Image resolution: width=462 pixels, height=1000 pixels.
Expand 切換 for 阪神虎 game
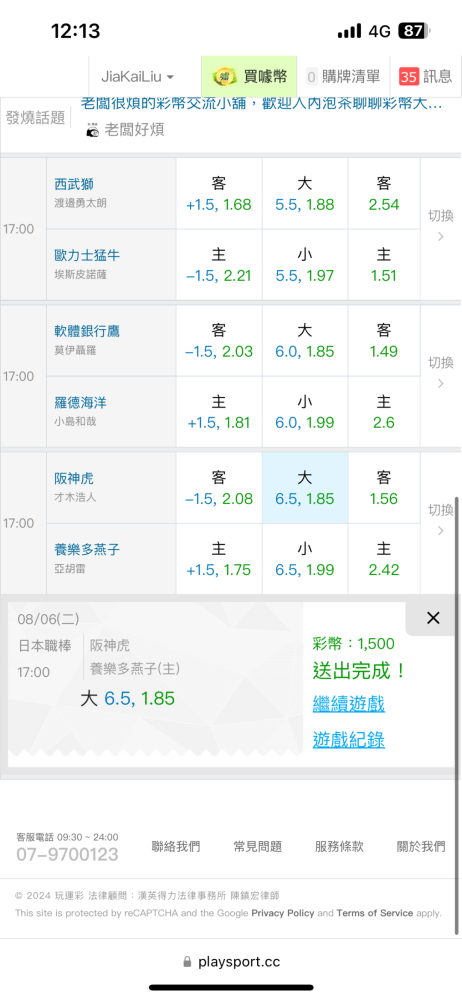click(440, 520)
